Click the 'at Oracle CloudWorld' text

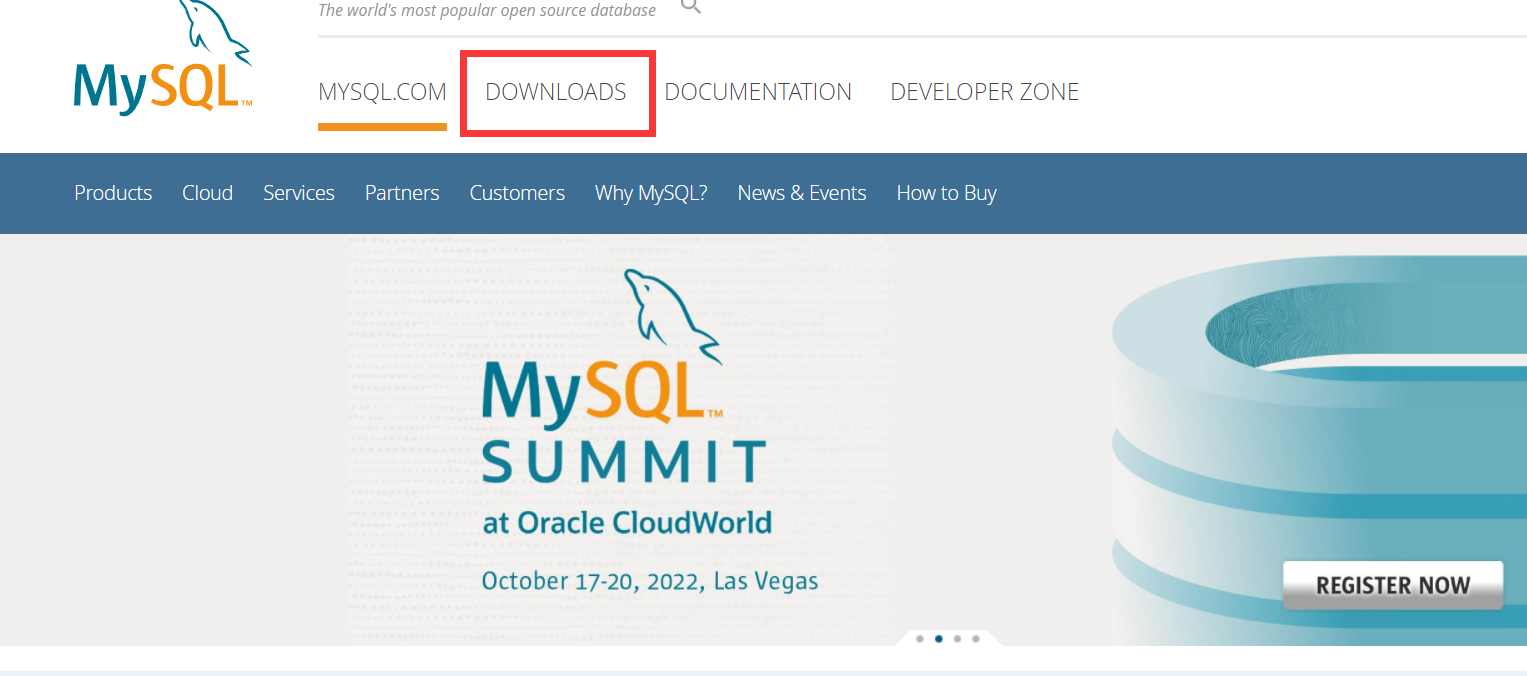pyautogui.click(x=627, y=523)
